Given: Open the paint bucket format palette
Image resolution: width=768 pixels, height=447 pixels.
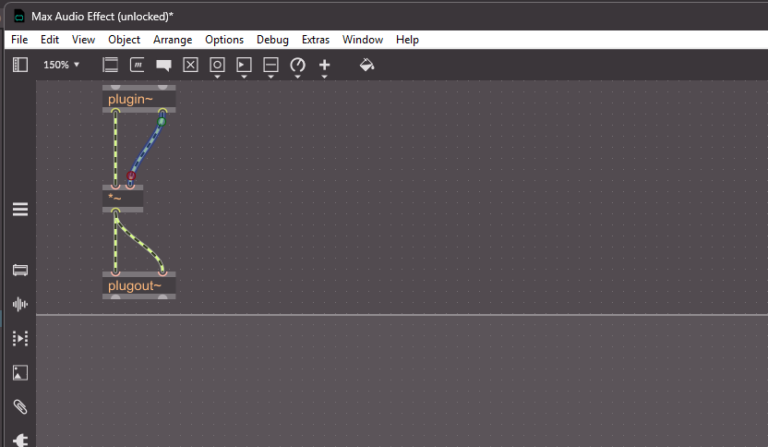Looking at the screenshot, I should tap(367, 65).
